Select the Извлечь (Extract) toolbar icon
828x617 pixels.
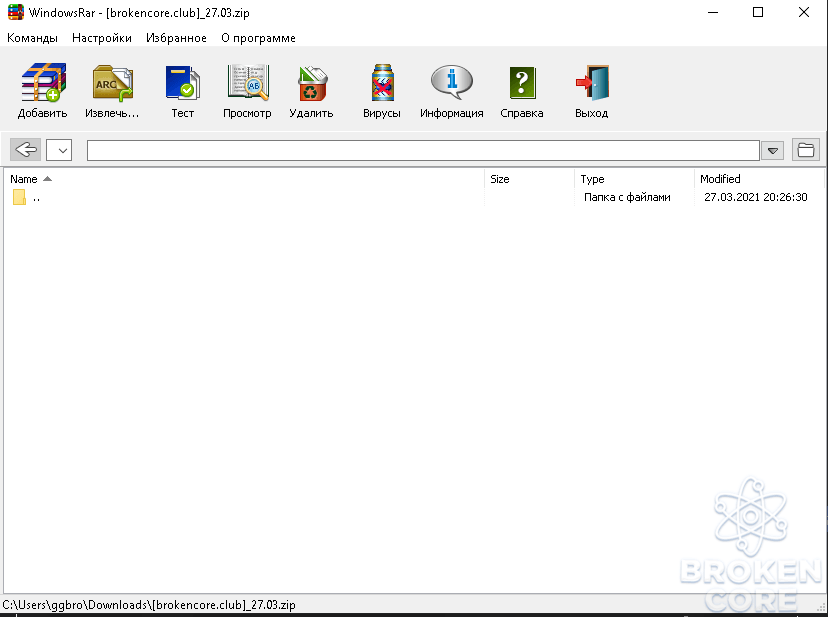[x=112, y=82]
